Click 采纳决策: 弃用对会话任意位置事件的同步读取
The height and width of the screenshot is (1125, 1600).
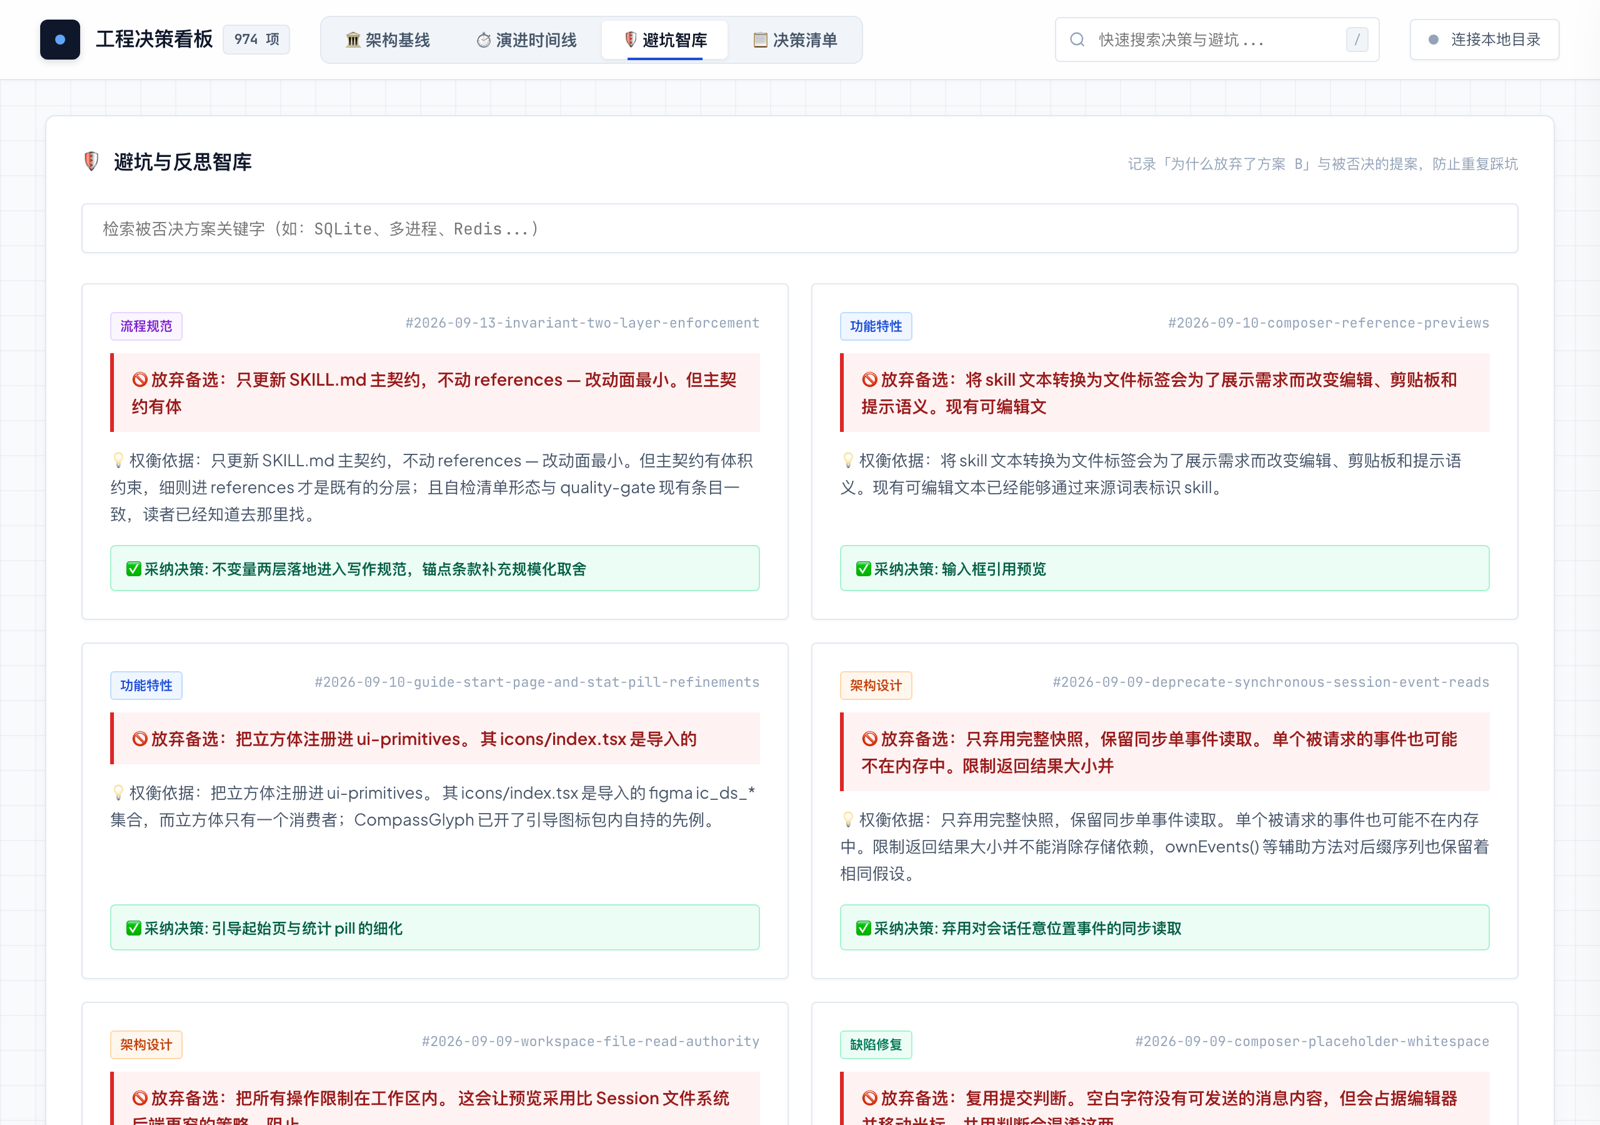pos(1164,927)
